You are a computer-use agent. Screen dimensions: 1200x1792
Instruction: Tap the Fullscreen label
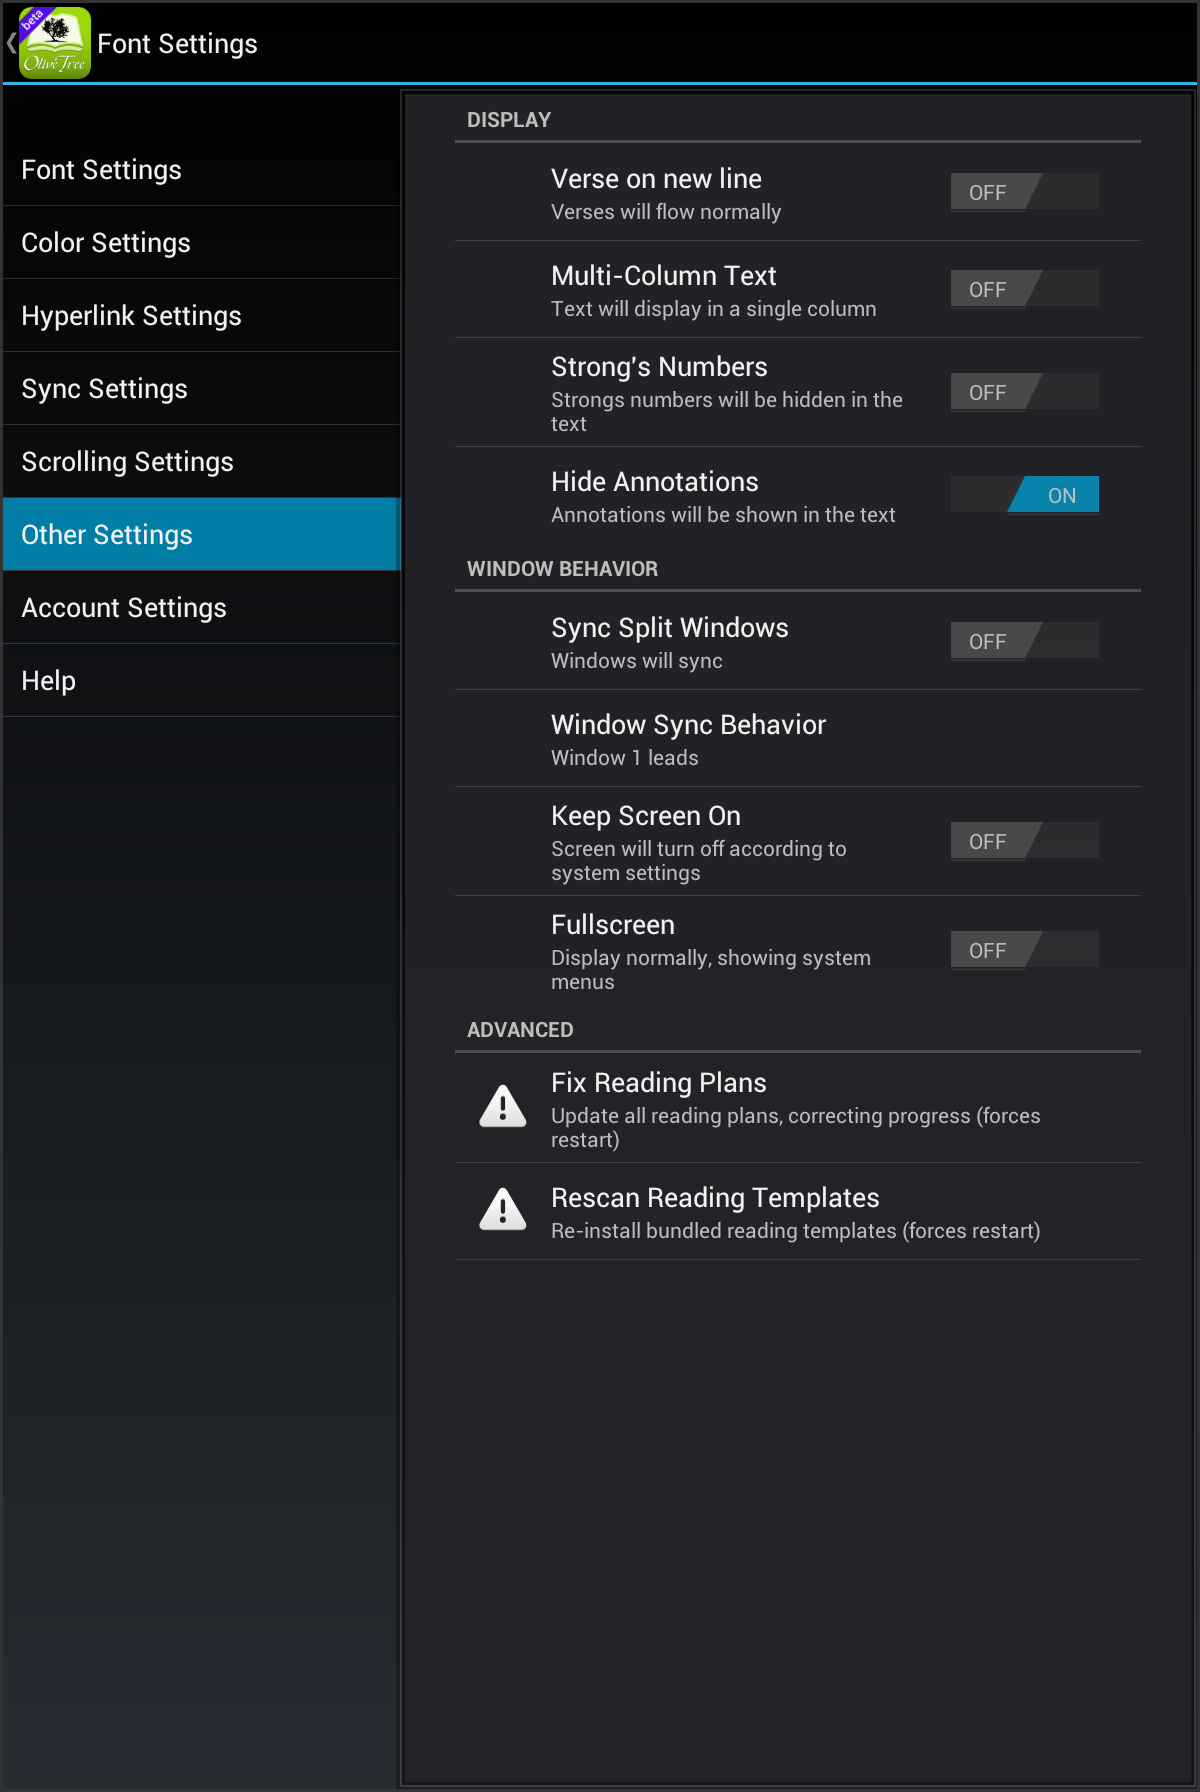pos(613,925)
